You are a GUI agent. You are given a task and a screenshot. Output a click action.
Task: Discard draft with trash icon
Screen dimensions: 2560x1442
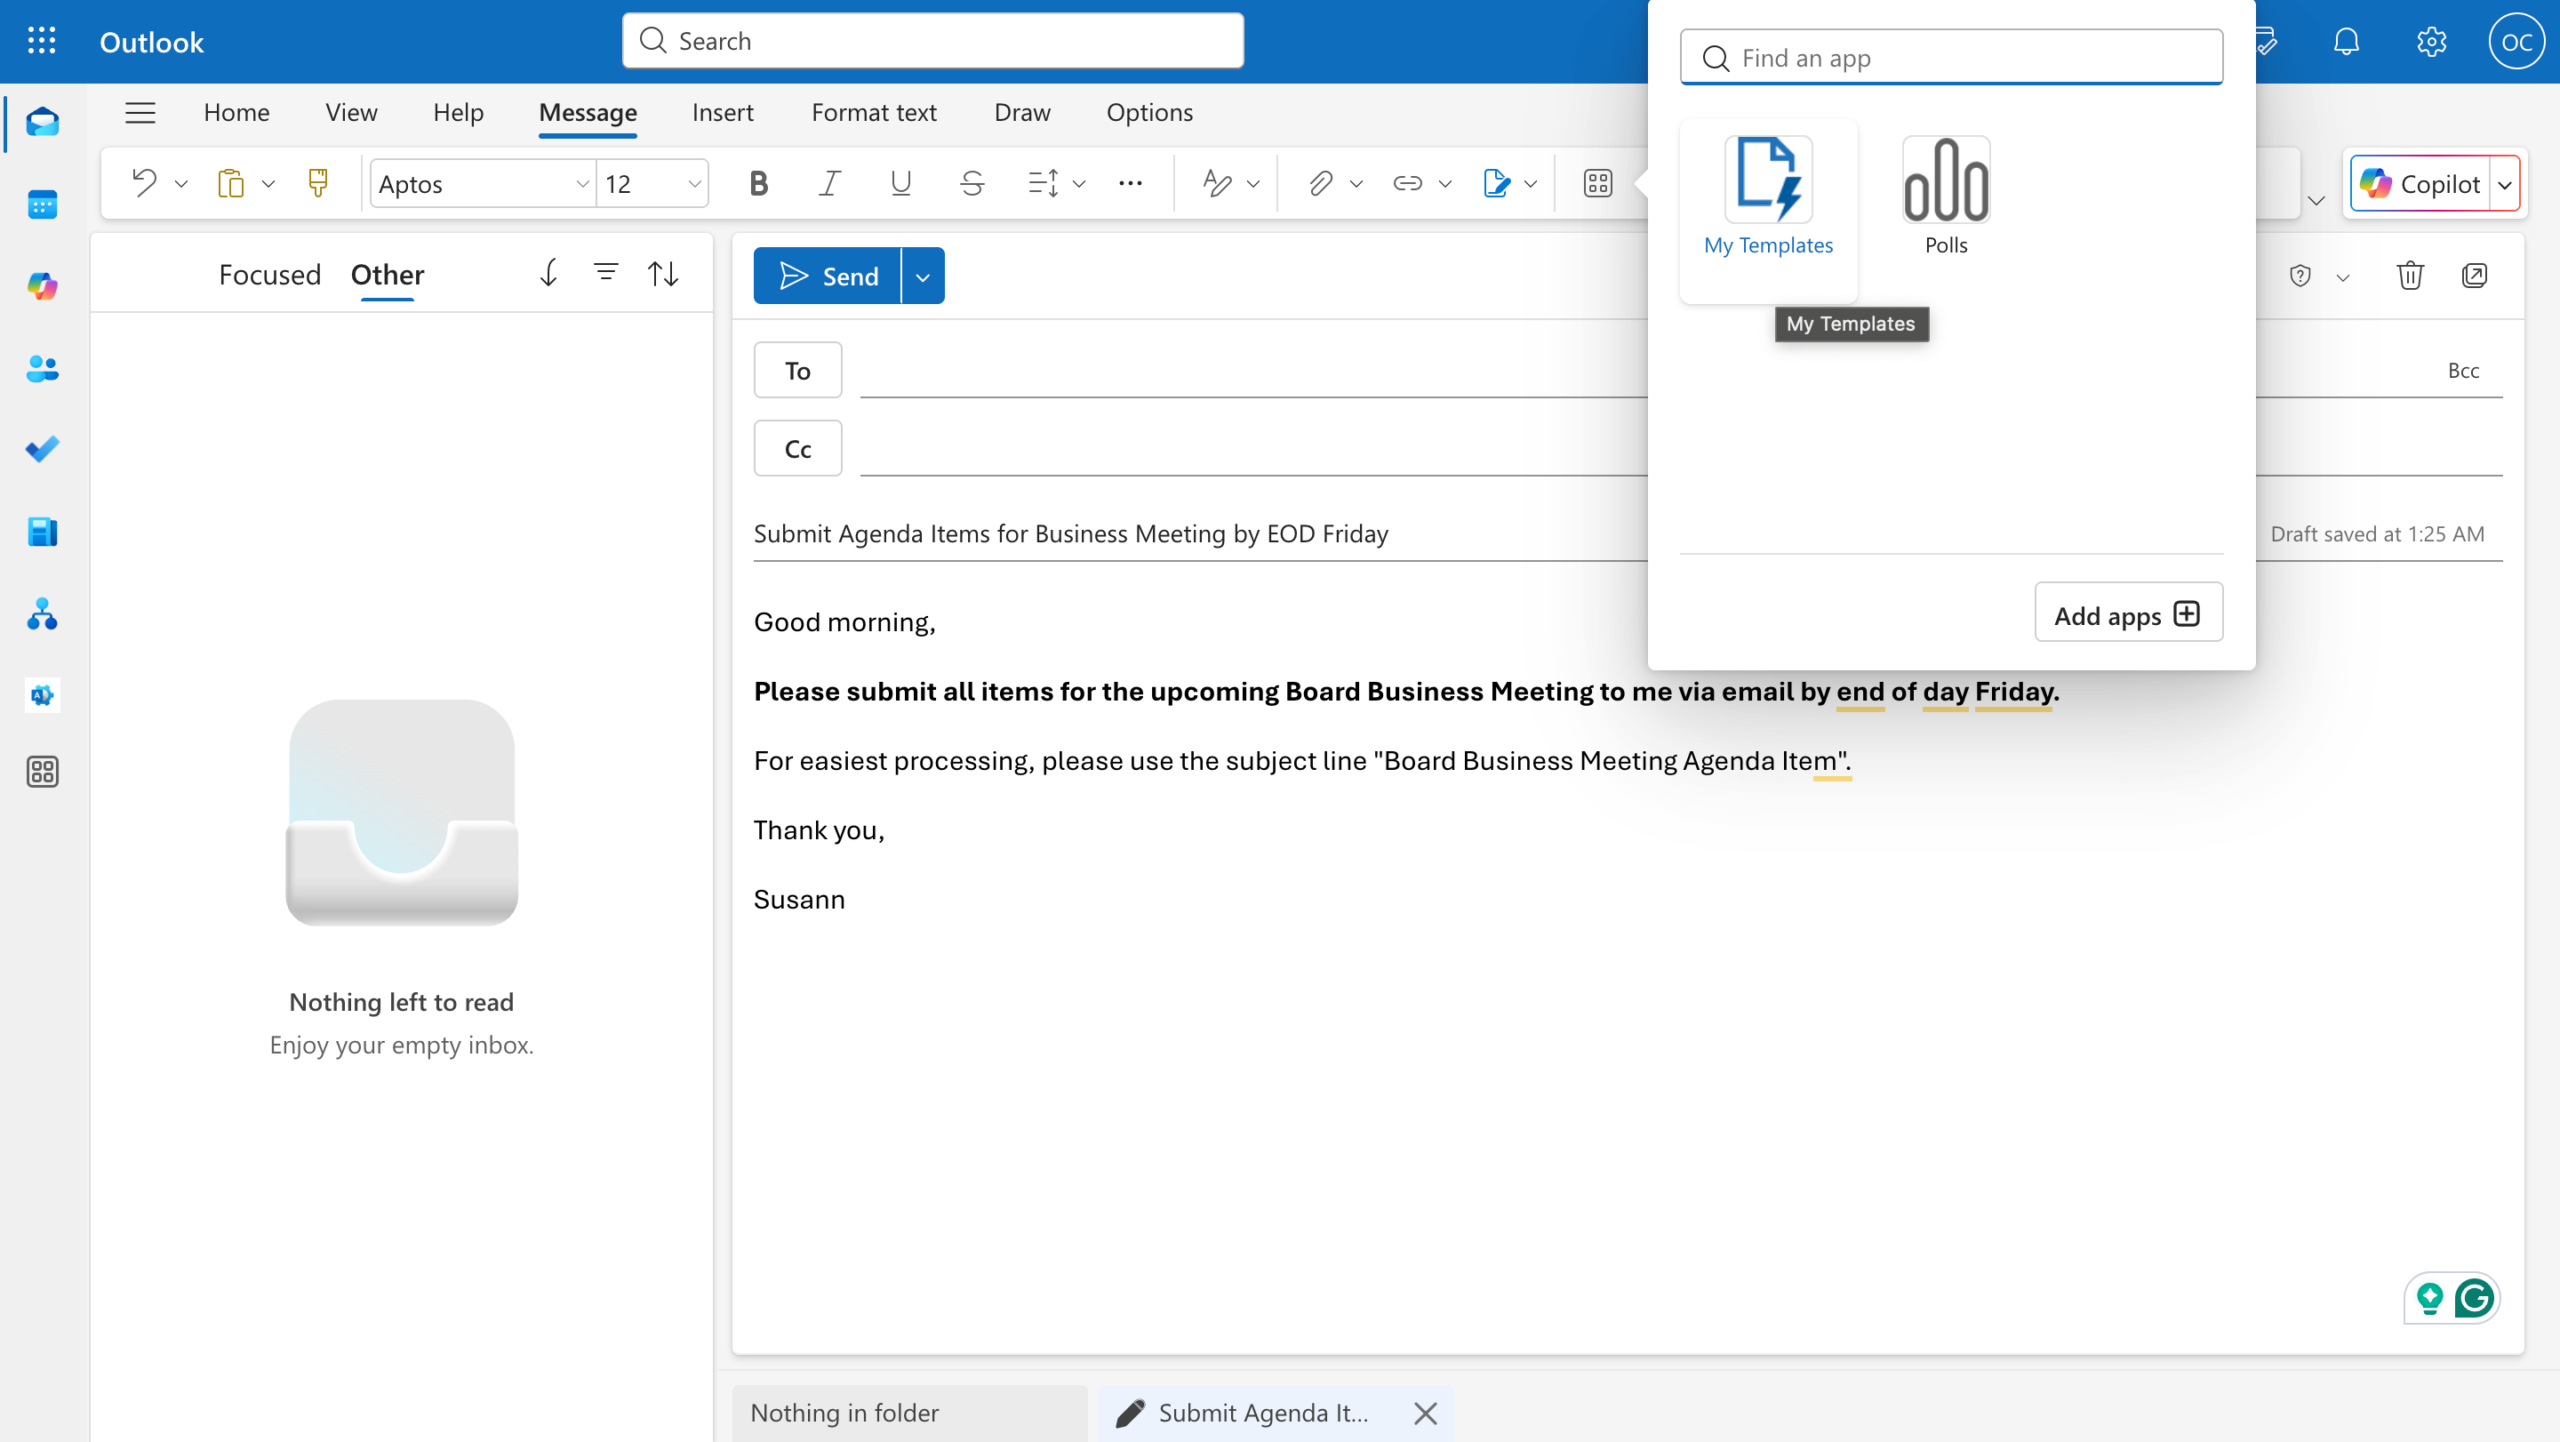tap(2410, 275)
